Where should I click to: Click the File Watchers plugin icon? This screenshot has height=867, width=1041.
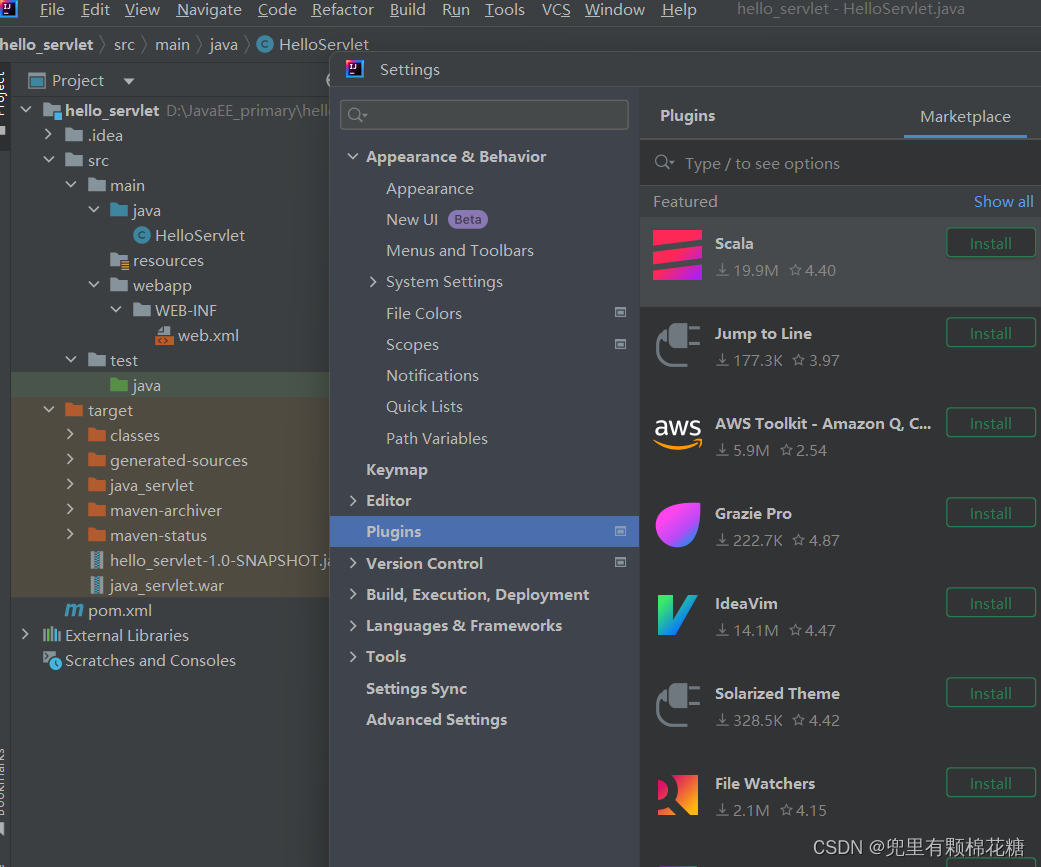pos(677,795)
